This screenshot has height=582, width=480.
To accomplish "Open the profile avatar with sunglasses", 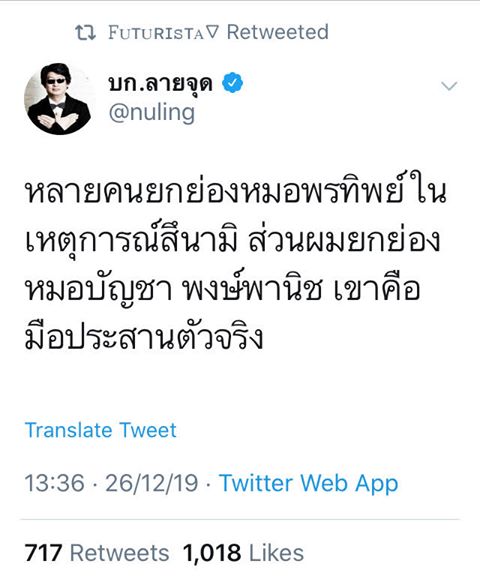I will click(x=58, y=99).
